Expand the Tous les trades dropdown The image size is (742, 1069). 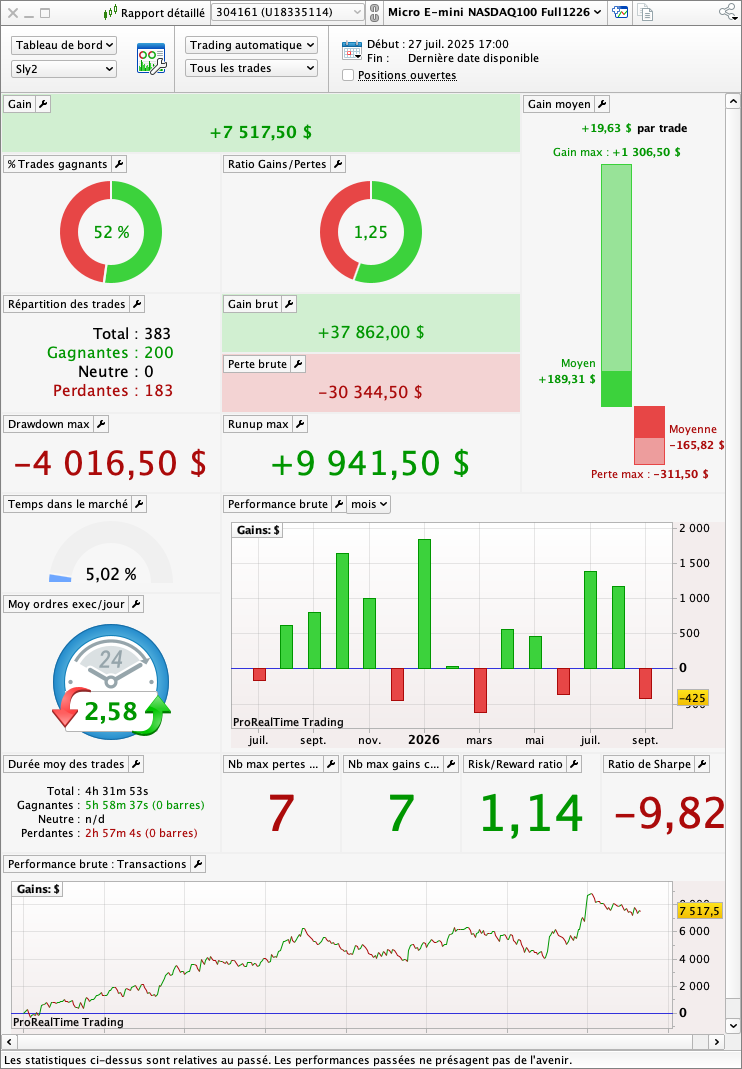click(x=251, y=68)
